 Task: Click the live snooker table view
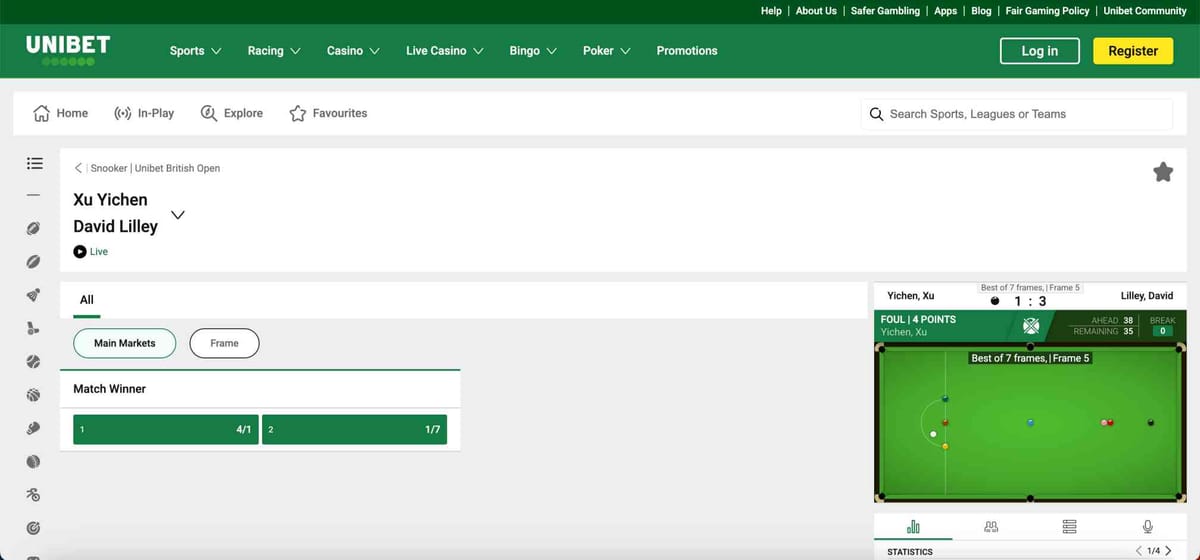pos(1031,423)
